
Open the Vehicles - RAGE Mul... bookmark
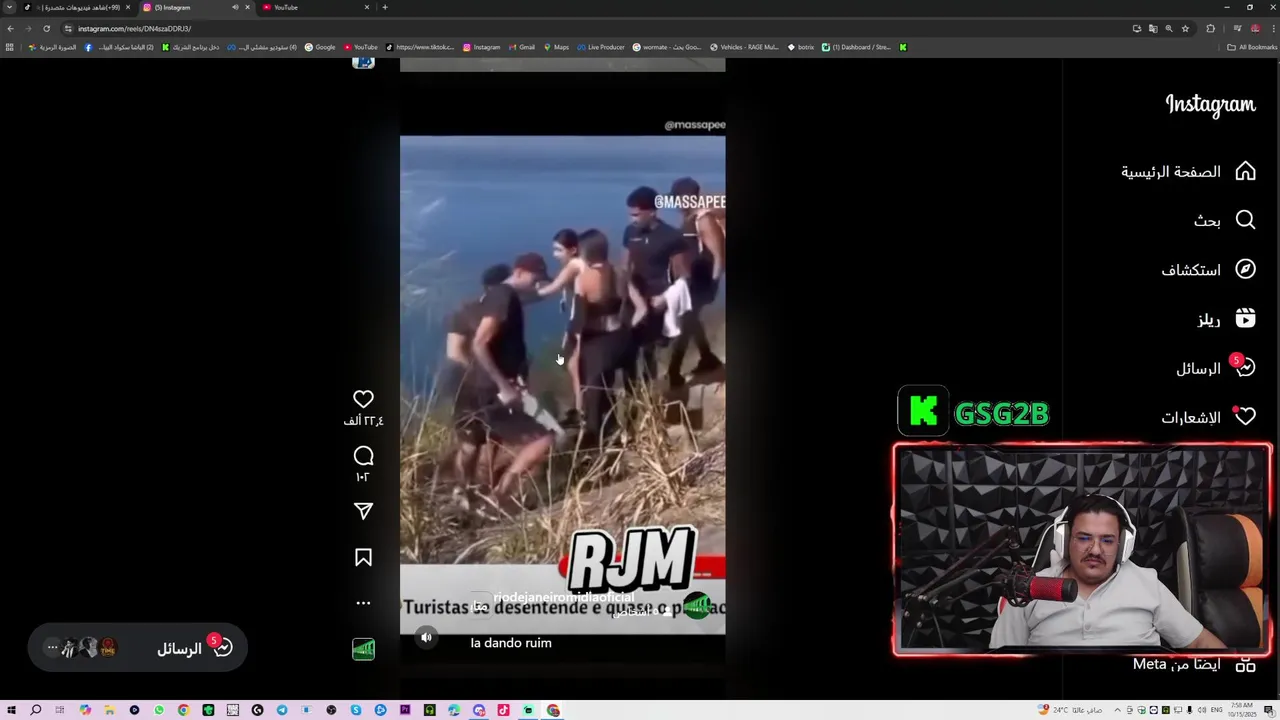[x=744, y=47]
